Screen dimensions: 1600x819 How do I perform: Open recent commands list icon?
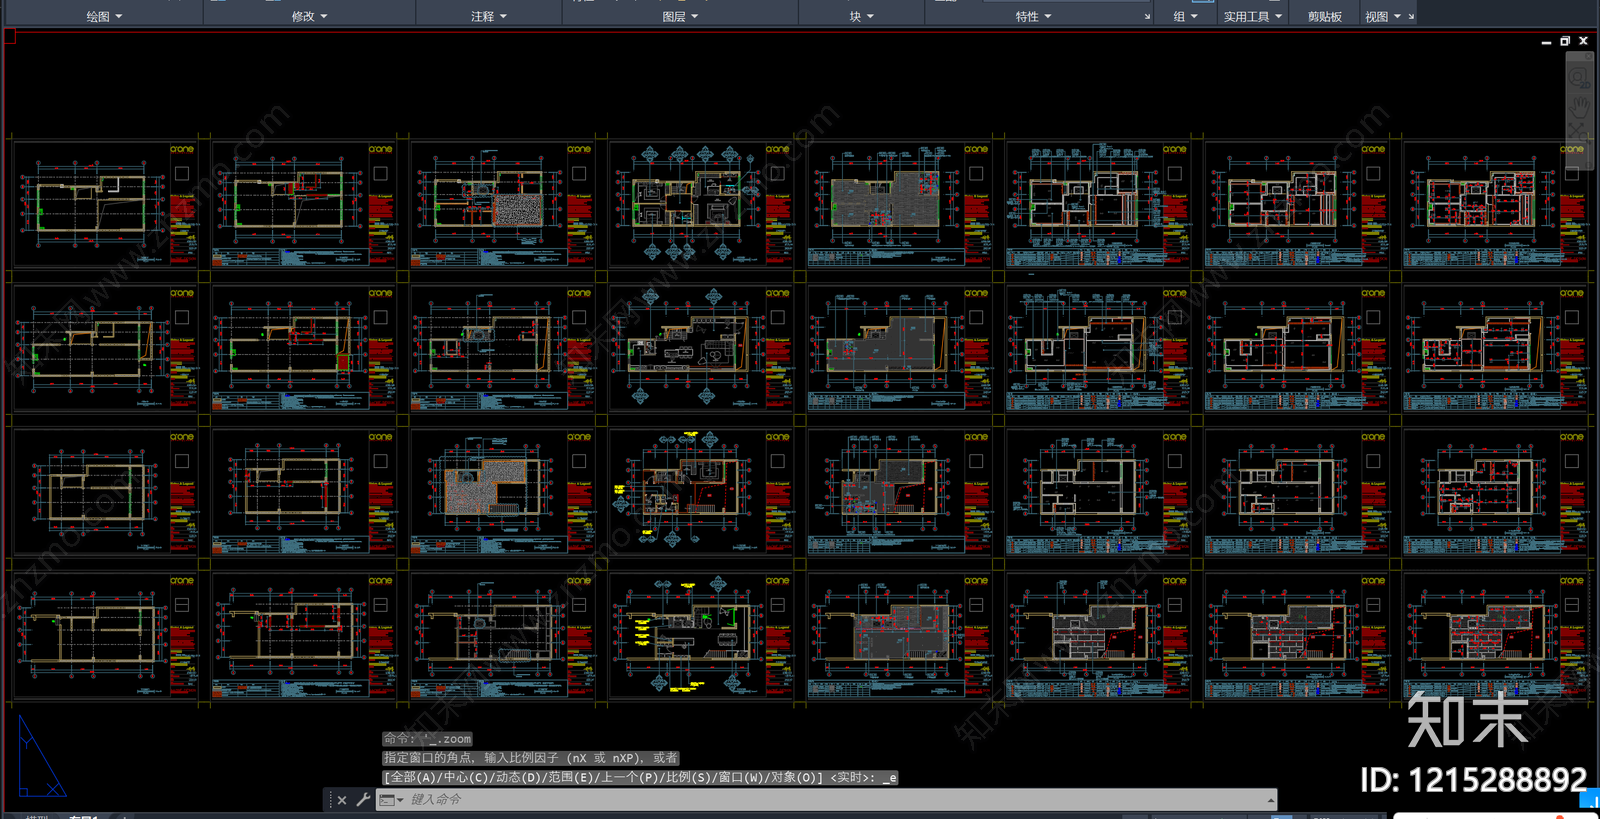(x=391, y=800)
